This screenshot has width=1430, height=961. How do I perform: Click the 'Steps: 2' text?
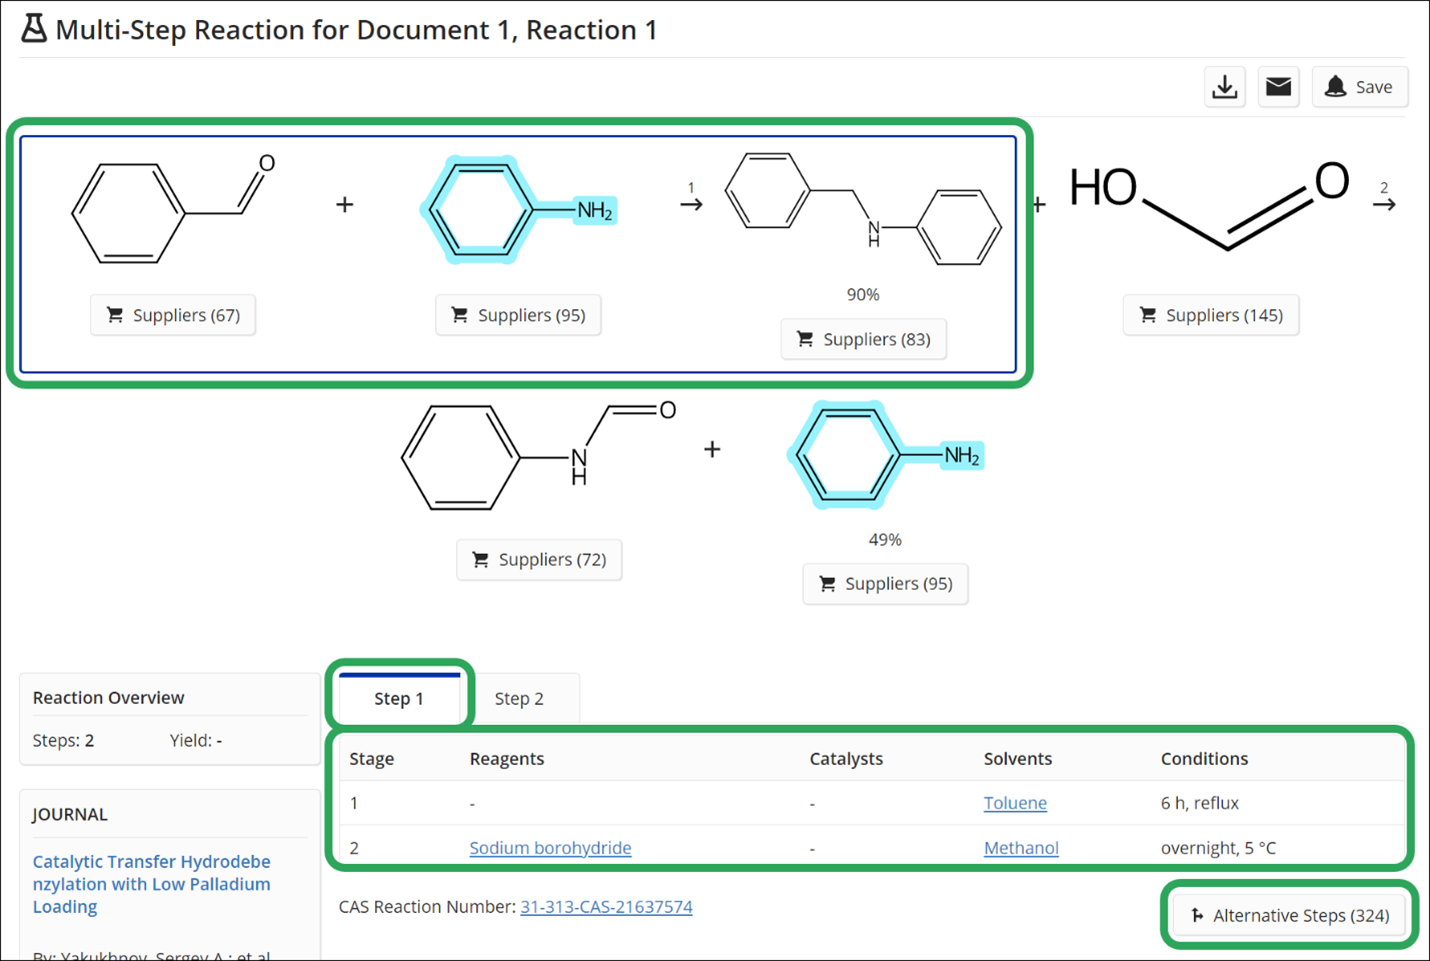(63, 741)
